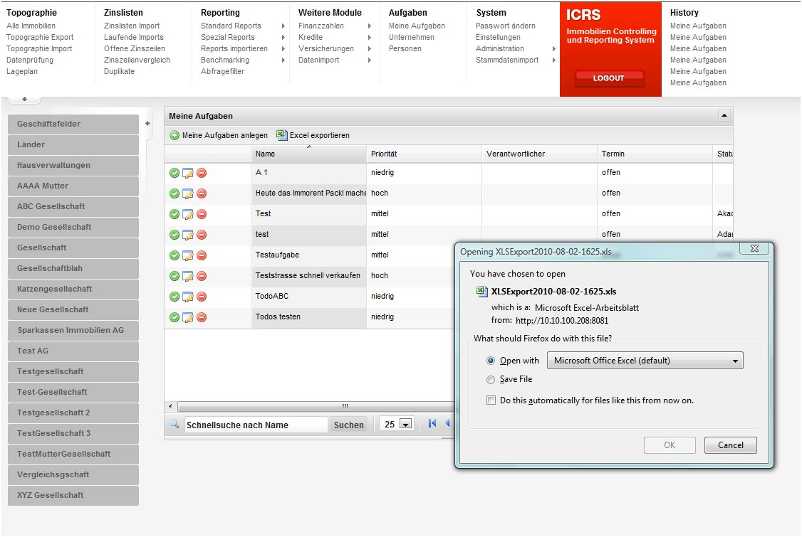The width and height of the screenshot is (802, 537).
Task: Select the Open with radio button
Action: pyautogui.click(x=490, y=361)
